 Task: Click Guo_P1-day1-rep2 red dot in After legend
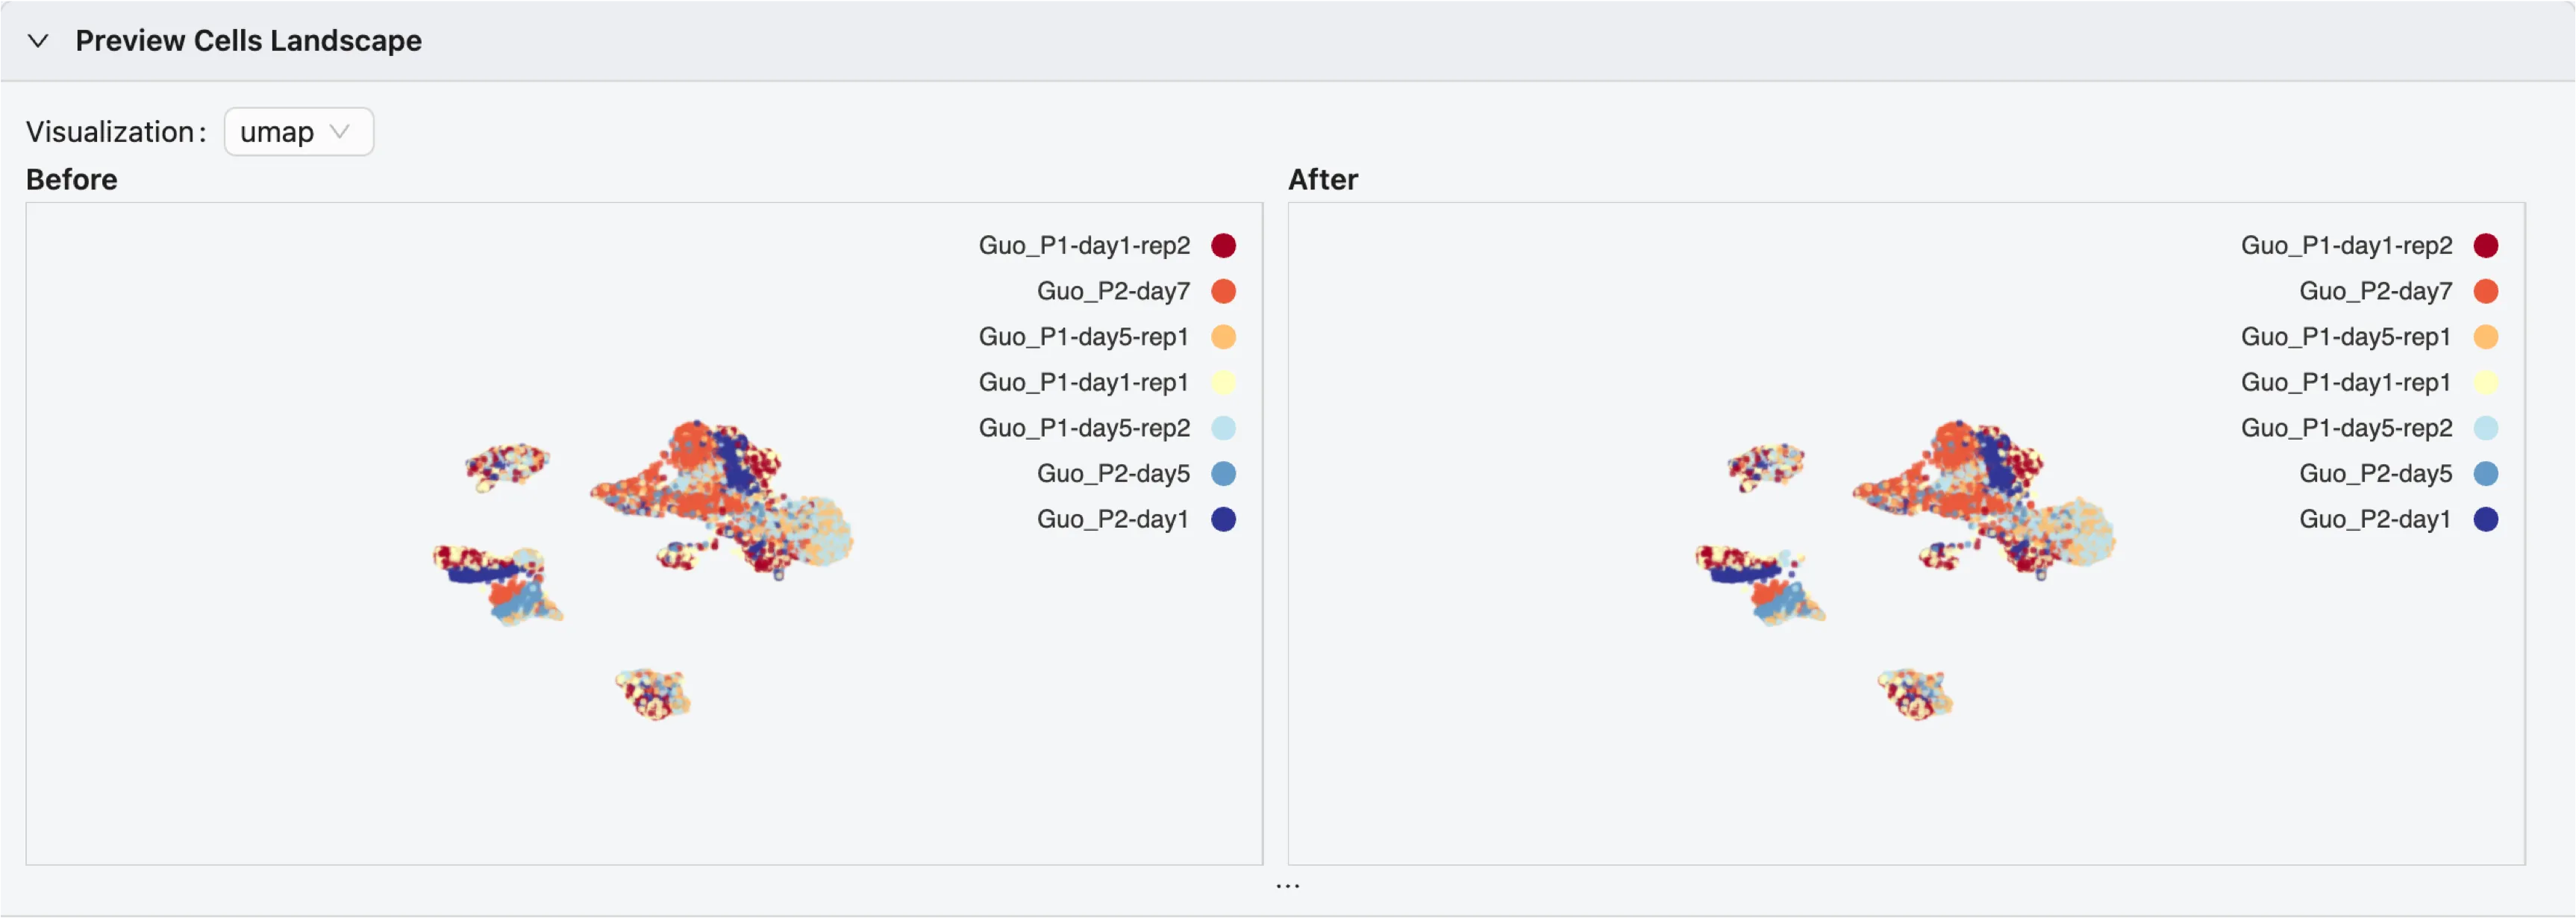(x=2485, y=246)
